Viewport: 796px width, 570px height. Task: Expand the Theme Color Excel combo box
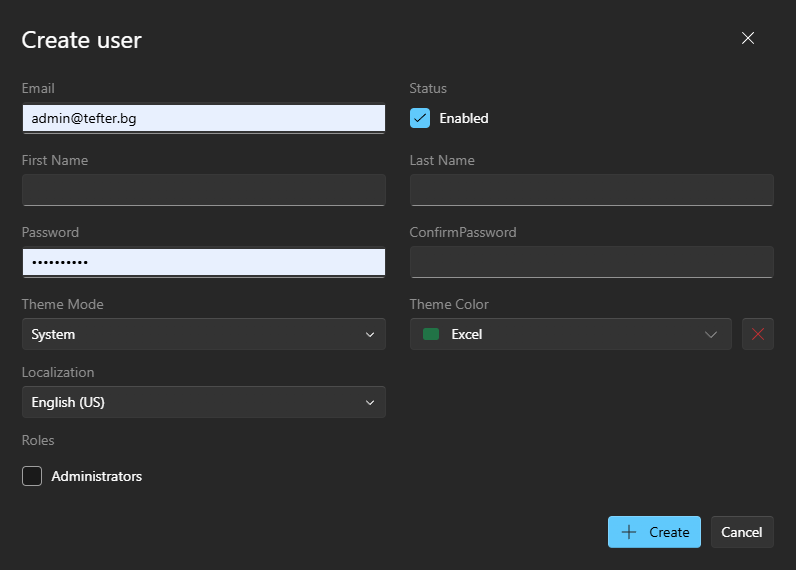coord(571,334)
